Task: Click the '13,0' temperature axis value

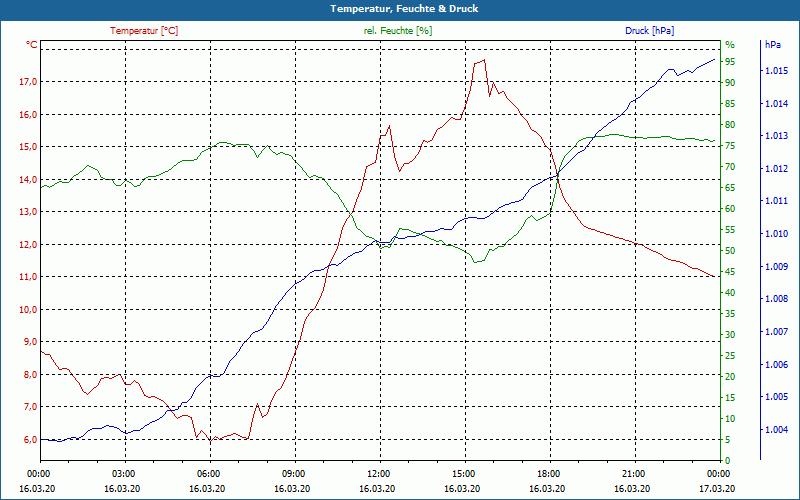Action: [29, 212]
